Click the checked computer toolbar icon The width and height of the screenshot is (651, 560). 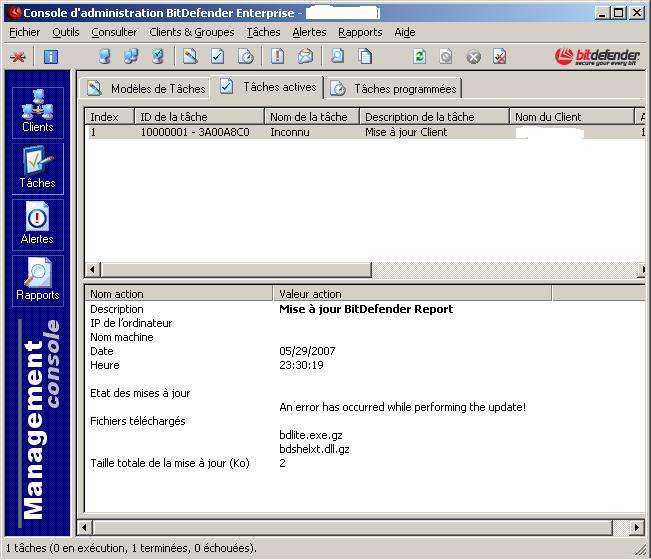click(x=158, y=56)
